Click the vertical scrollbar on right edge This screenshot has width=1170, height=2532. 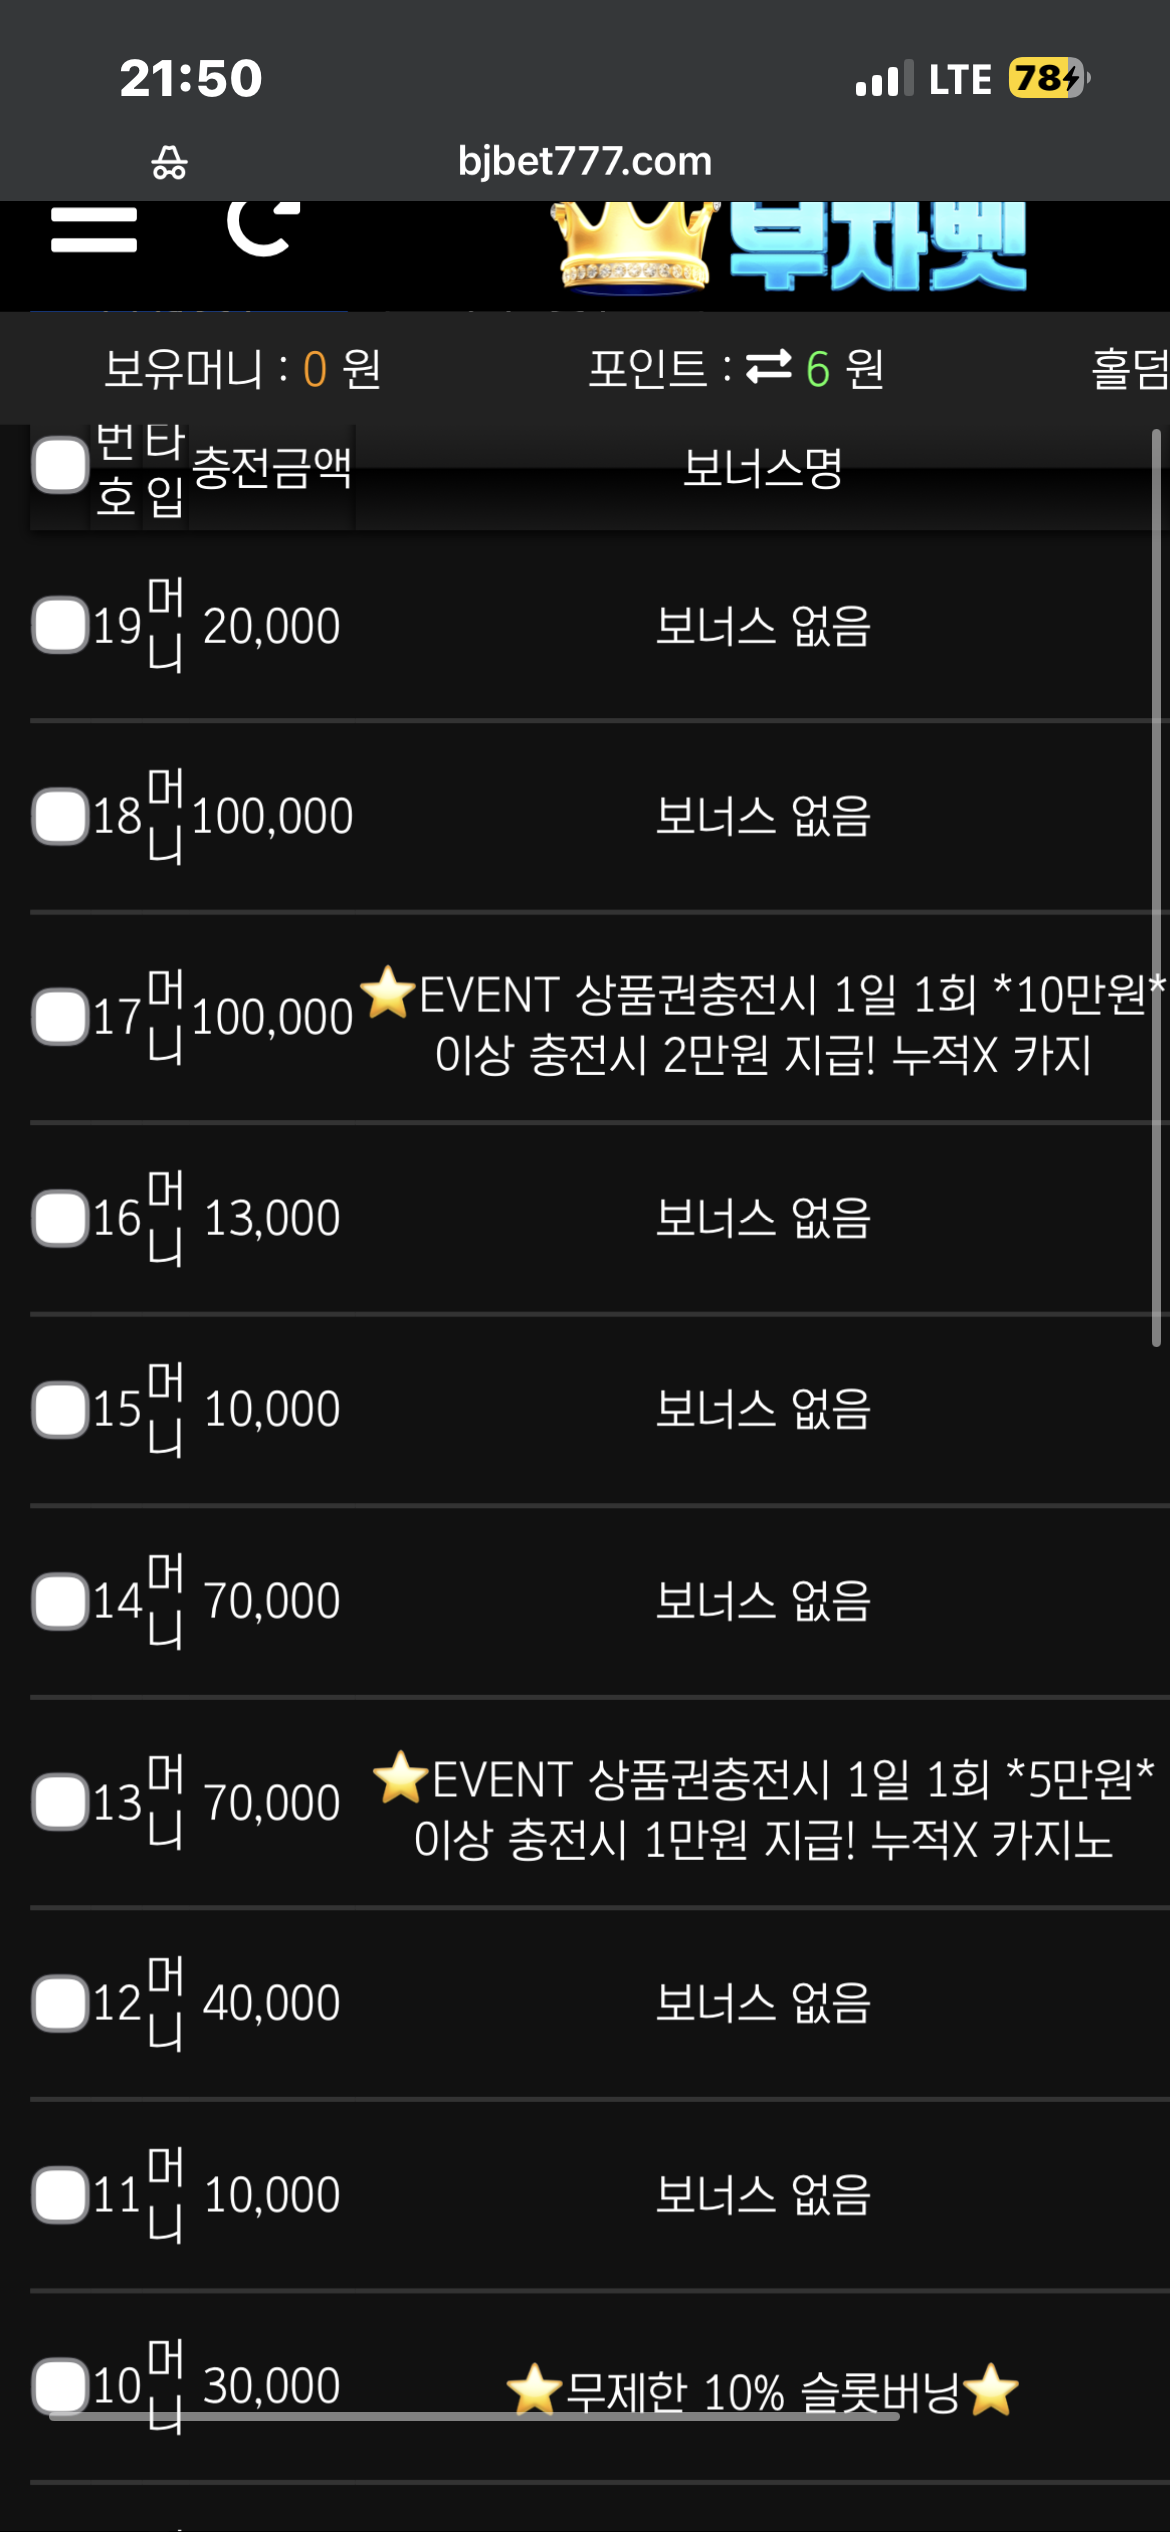[1156, 888]
